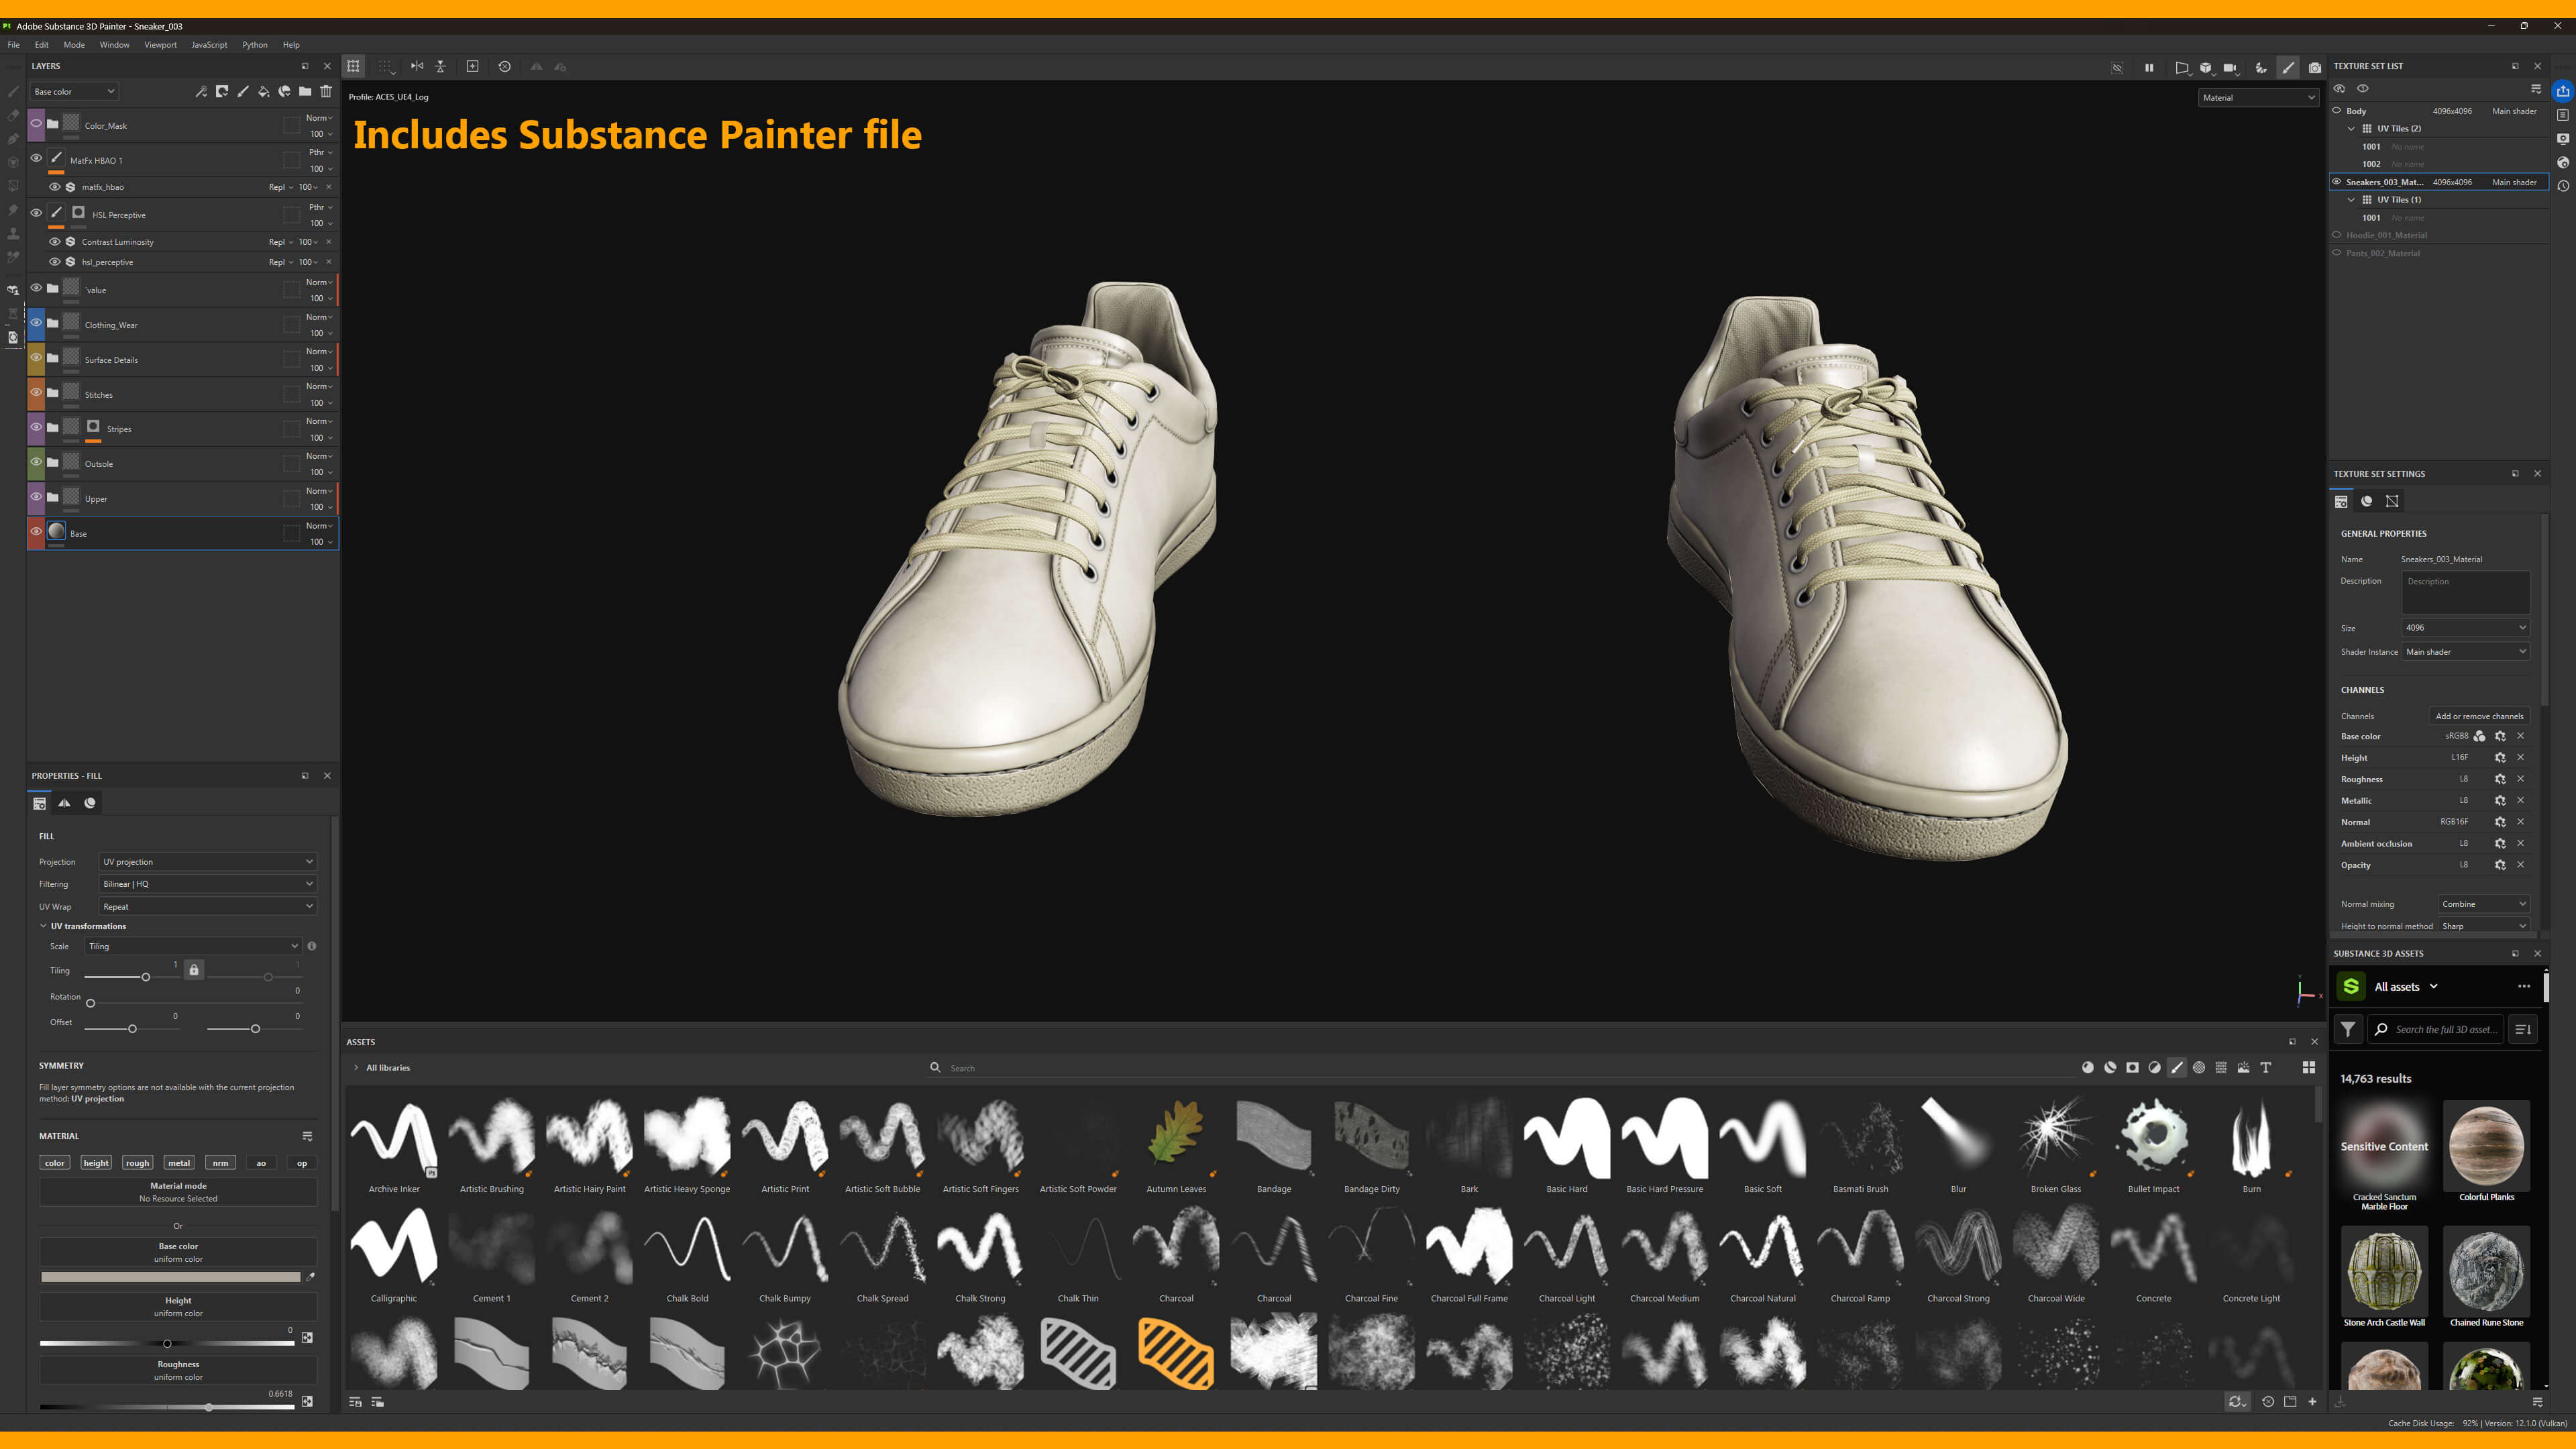
Task: Collapse the UV transformations section
Action: [x=43, y=926]
